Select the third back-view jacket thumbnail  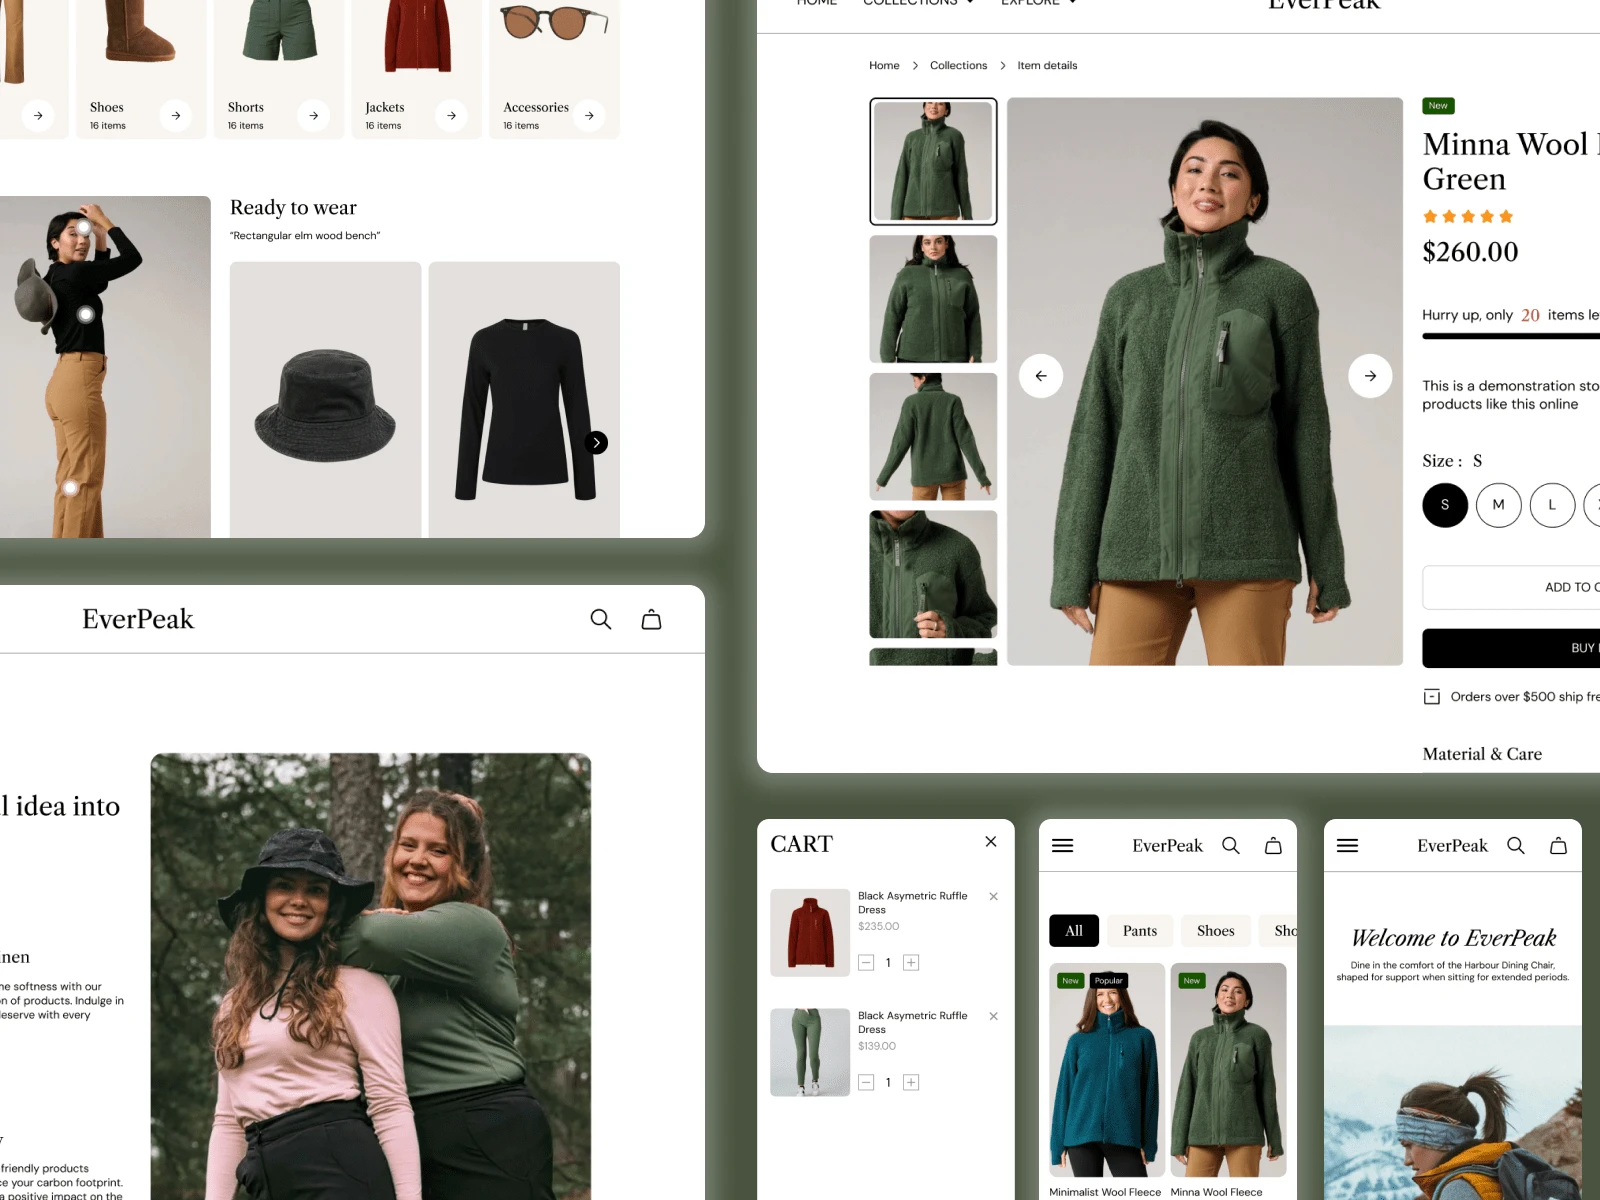[933, 437]
